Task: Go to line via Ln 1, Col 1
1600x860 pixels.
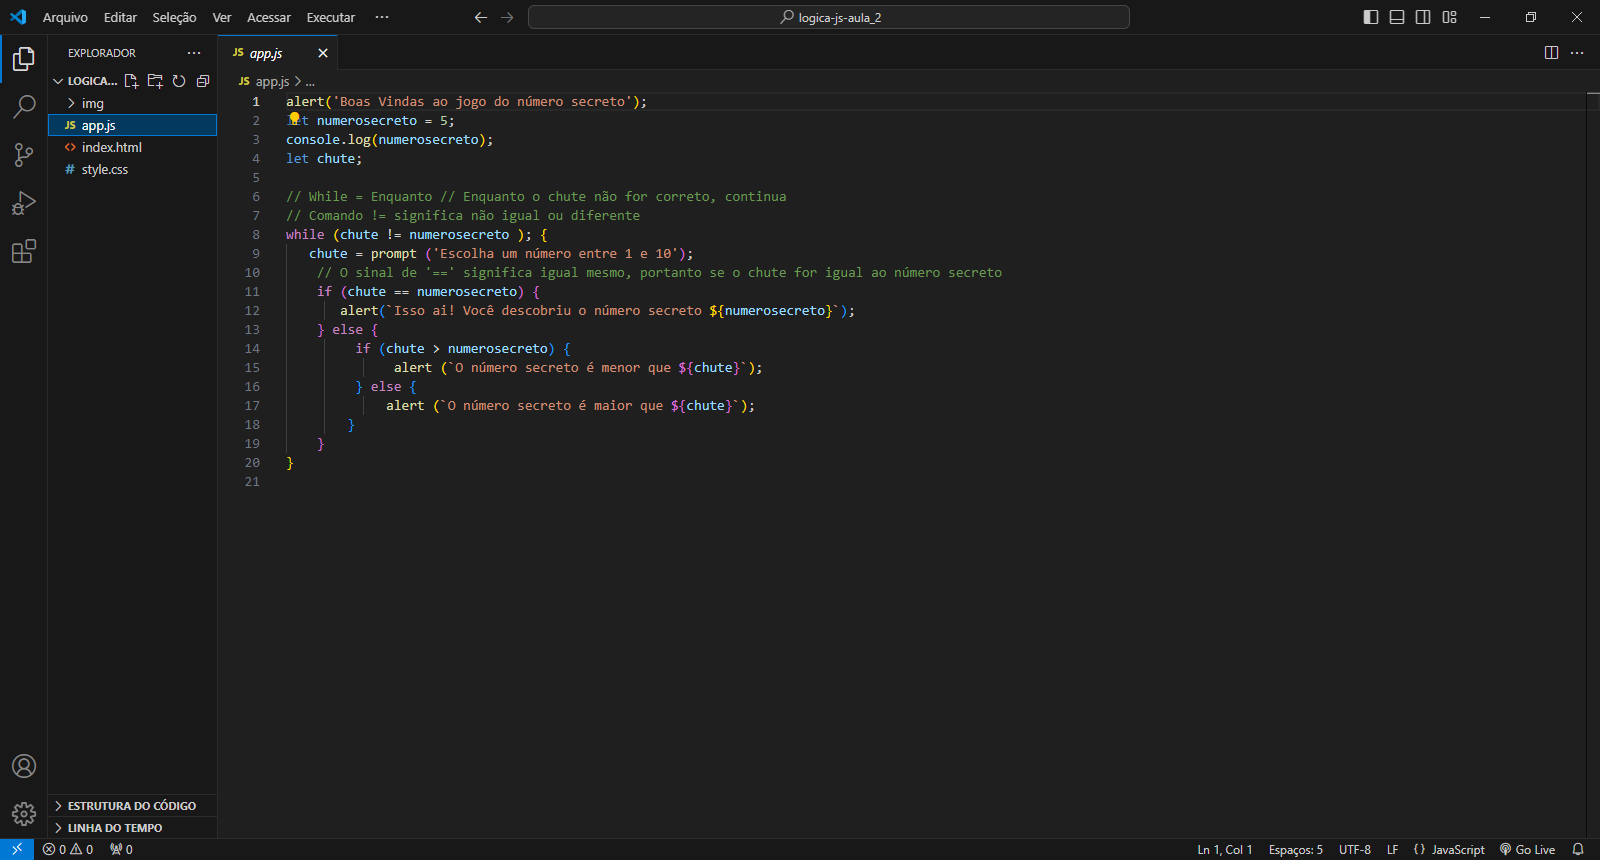Action: coord(1225,849)
